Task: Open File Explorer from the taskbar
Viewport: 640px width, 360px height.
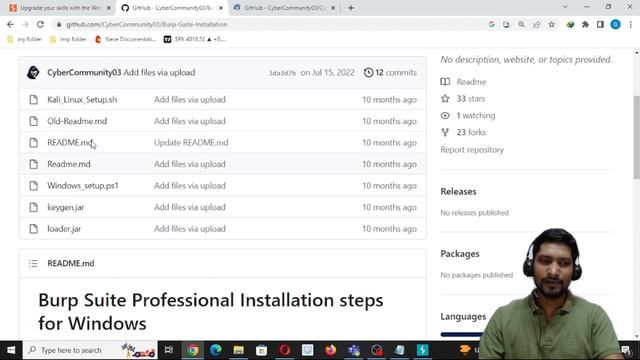Action: (x=238, y=350)
